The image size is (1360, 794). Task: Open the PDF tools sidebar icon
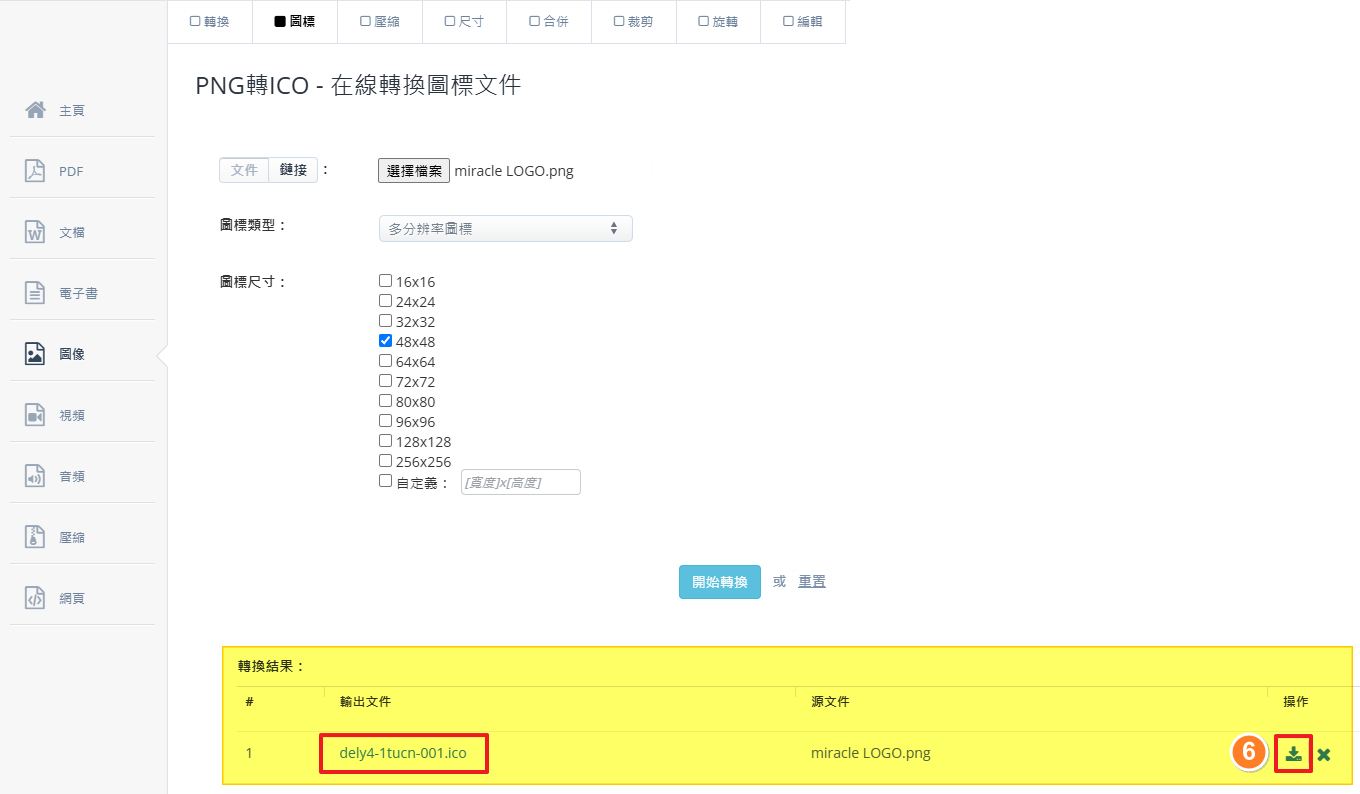click(36, 171)
